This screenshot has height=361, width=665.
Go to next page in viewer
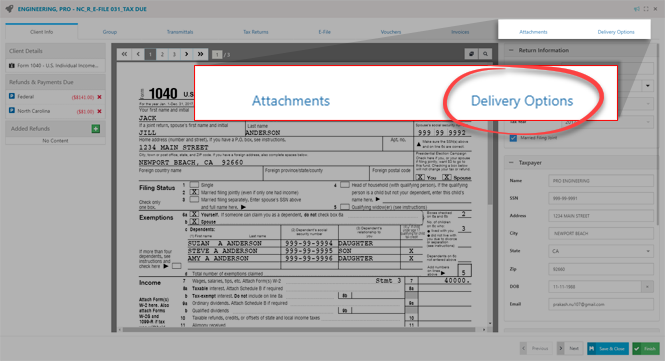click(x=186, y=54)
